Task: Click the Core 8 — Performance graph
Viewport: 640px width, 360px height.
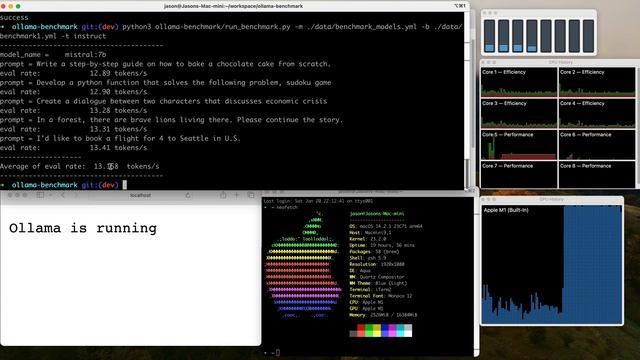Action: point(597,175)
